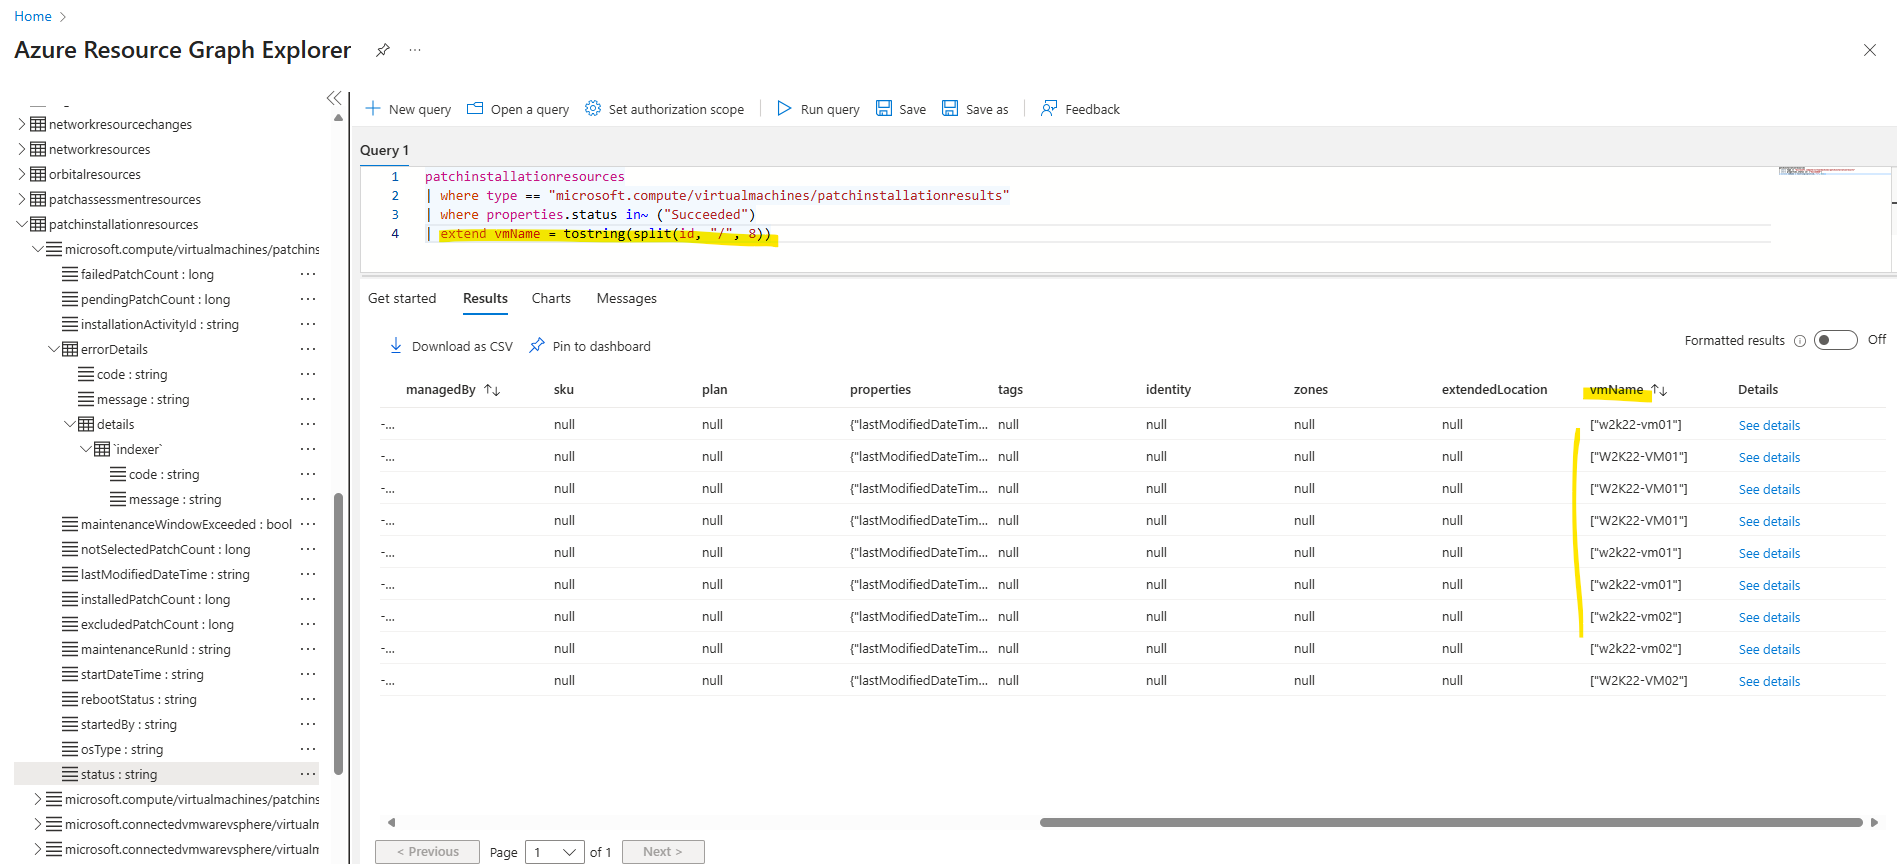The height and width of the screenshot is (864, 1897).
Task: Click the Next page button
Action: pyautogui.click(x=663, y=852)
